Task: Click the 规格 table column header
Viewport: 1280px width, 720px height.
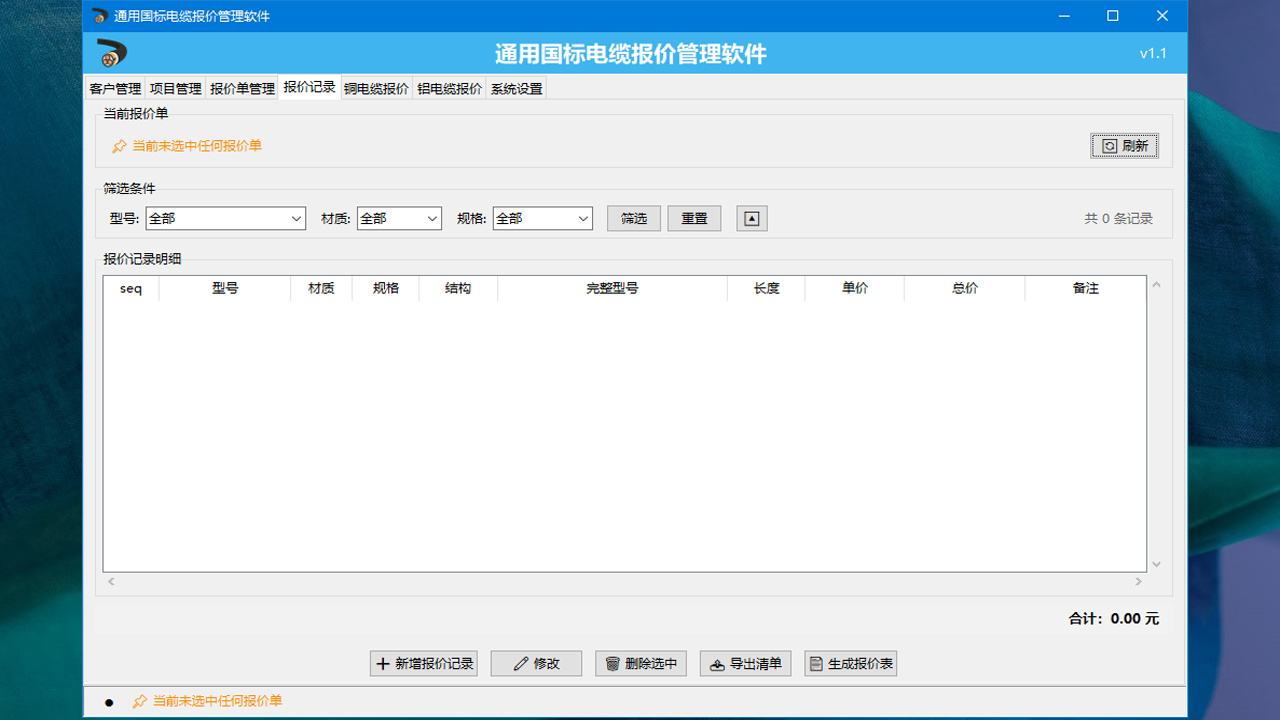Action: click(385, 288)
